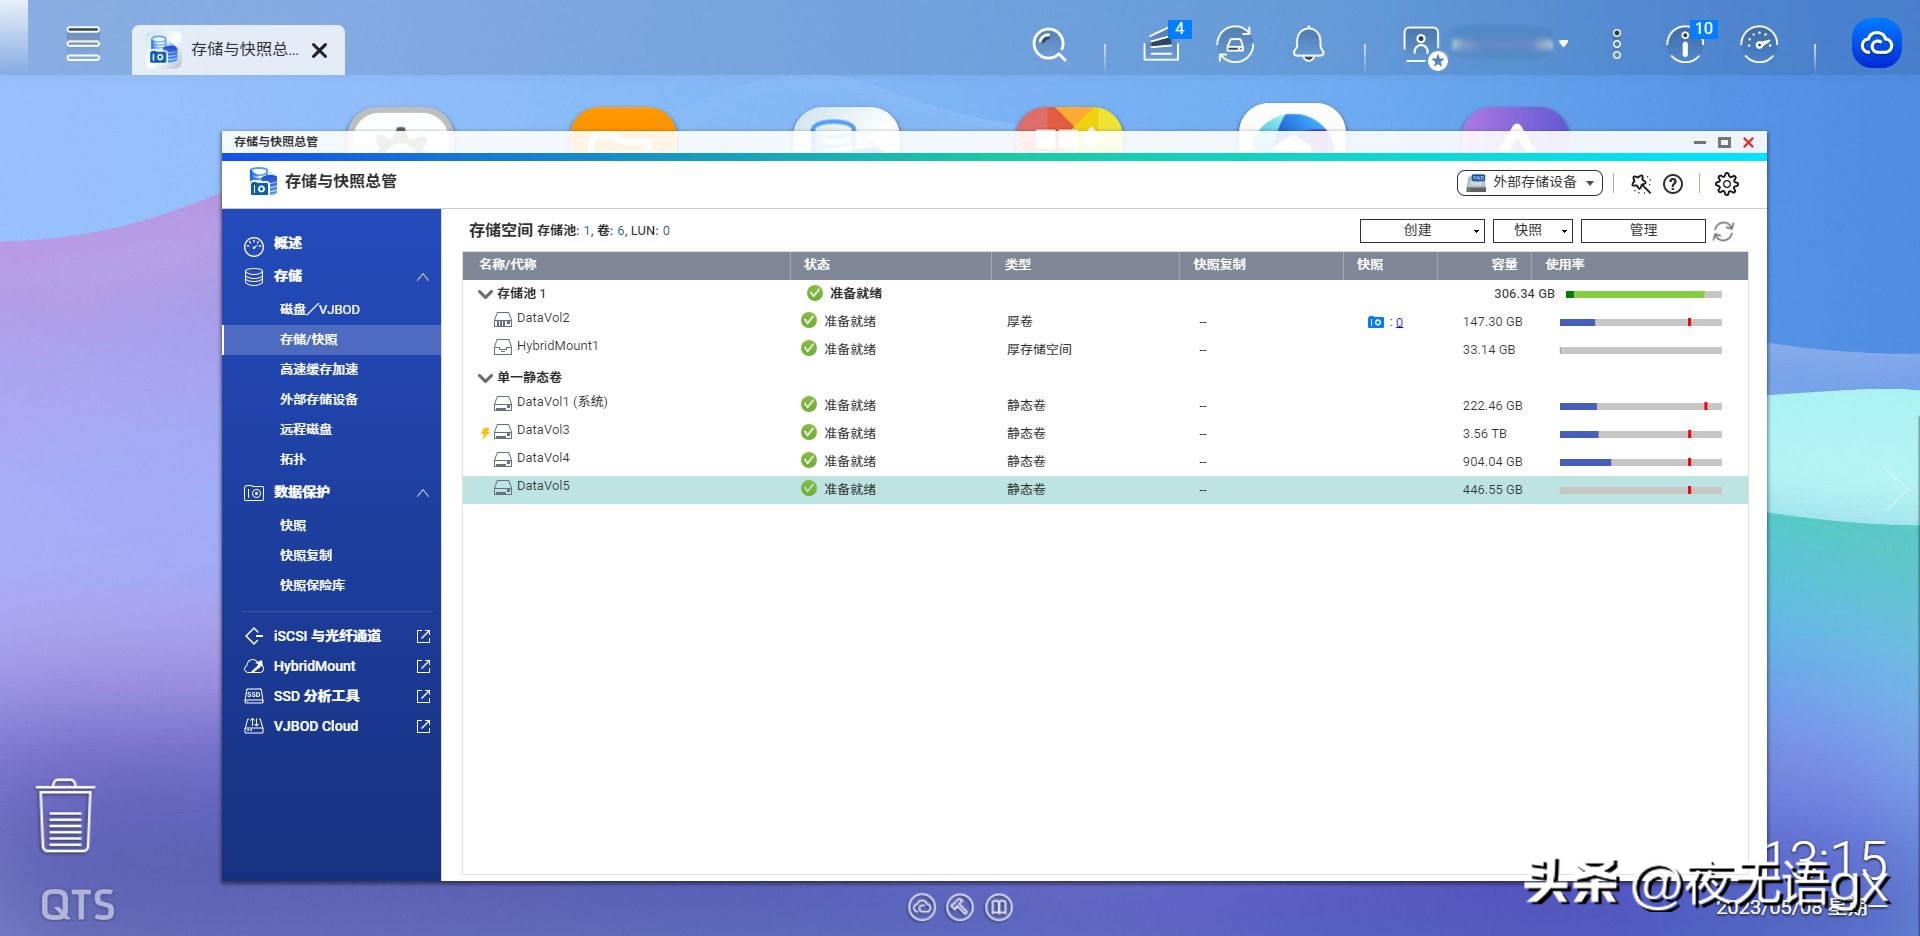Select 磁盘/VJBOD in the sidebar
The width and height of the screenshot is (1920, 936).
coord(320,310)
